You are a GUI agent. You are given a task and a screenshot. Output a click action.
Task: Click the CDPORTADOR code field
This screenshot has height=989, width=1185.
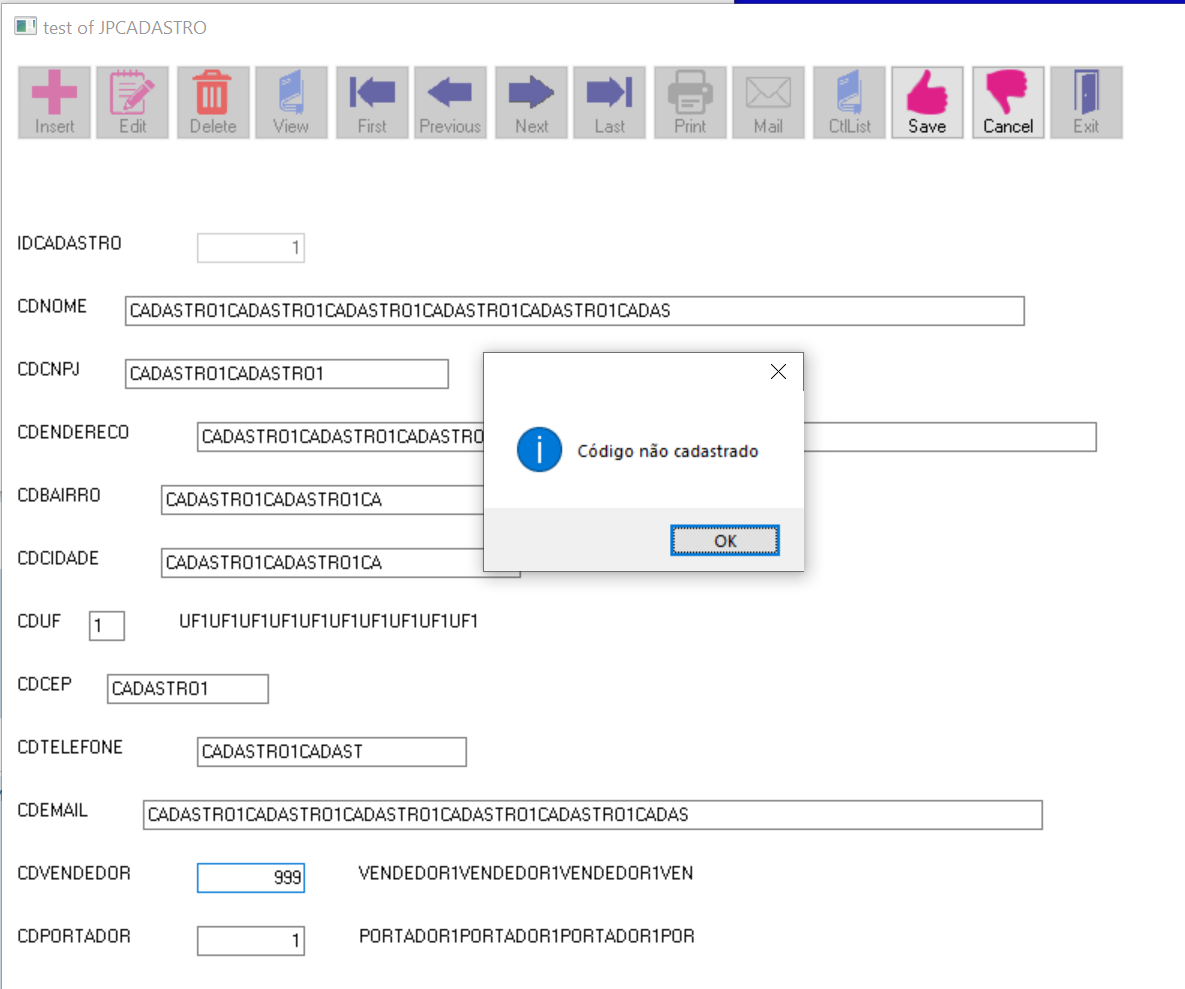251,941
